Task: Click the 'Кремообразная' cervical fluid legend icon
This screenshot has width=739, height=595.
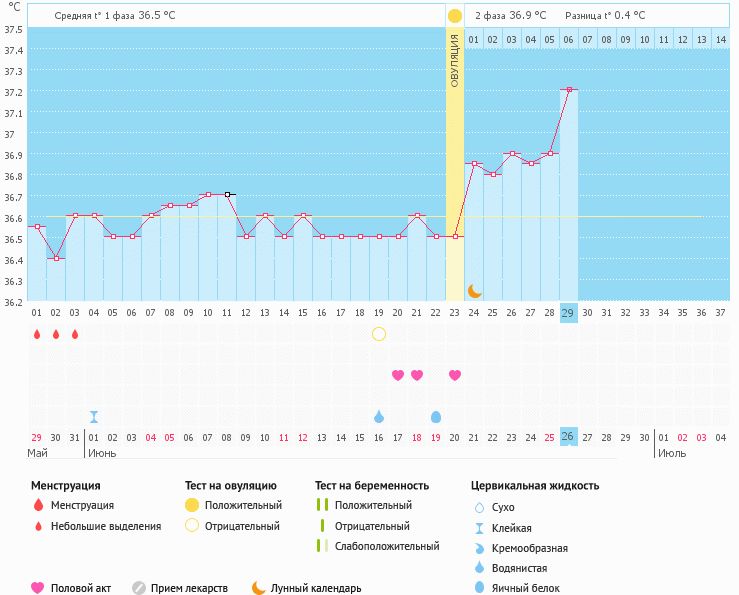Action: pos(479,548)
